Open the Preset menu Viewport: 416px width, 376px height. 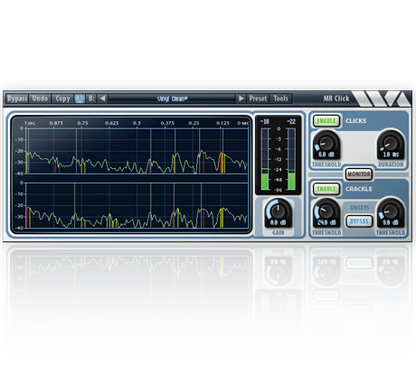coord(258,98)
